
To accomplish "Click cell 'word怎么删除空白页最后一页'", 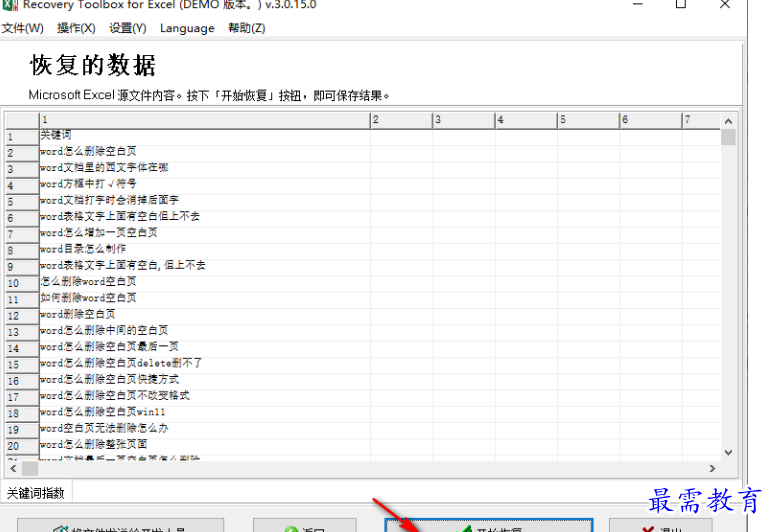I will 204,347.
